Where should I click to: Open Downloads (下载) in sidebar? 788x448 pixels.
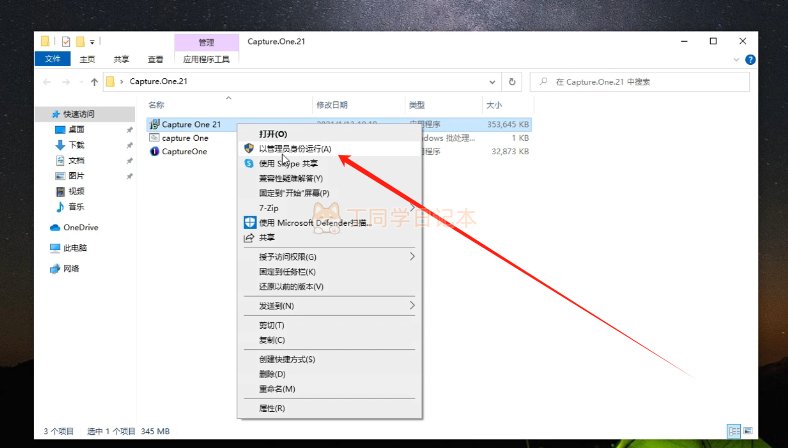click(76, 145)
